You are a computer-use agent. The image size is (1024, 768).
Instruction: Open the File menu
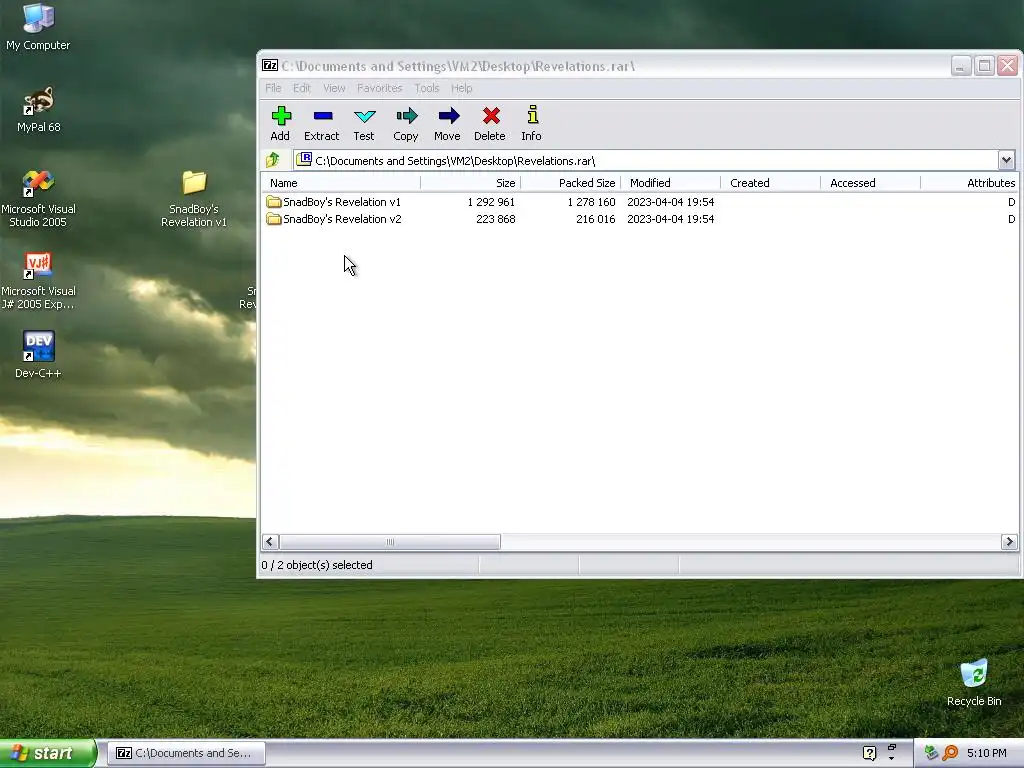pyautogui.click(x=273, y=88)
